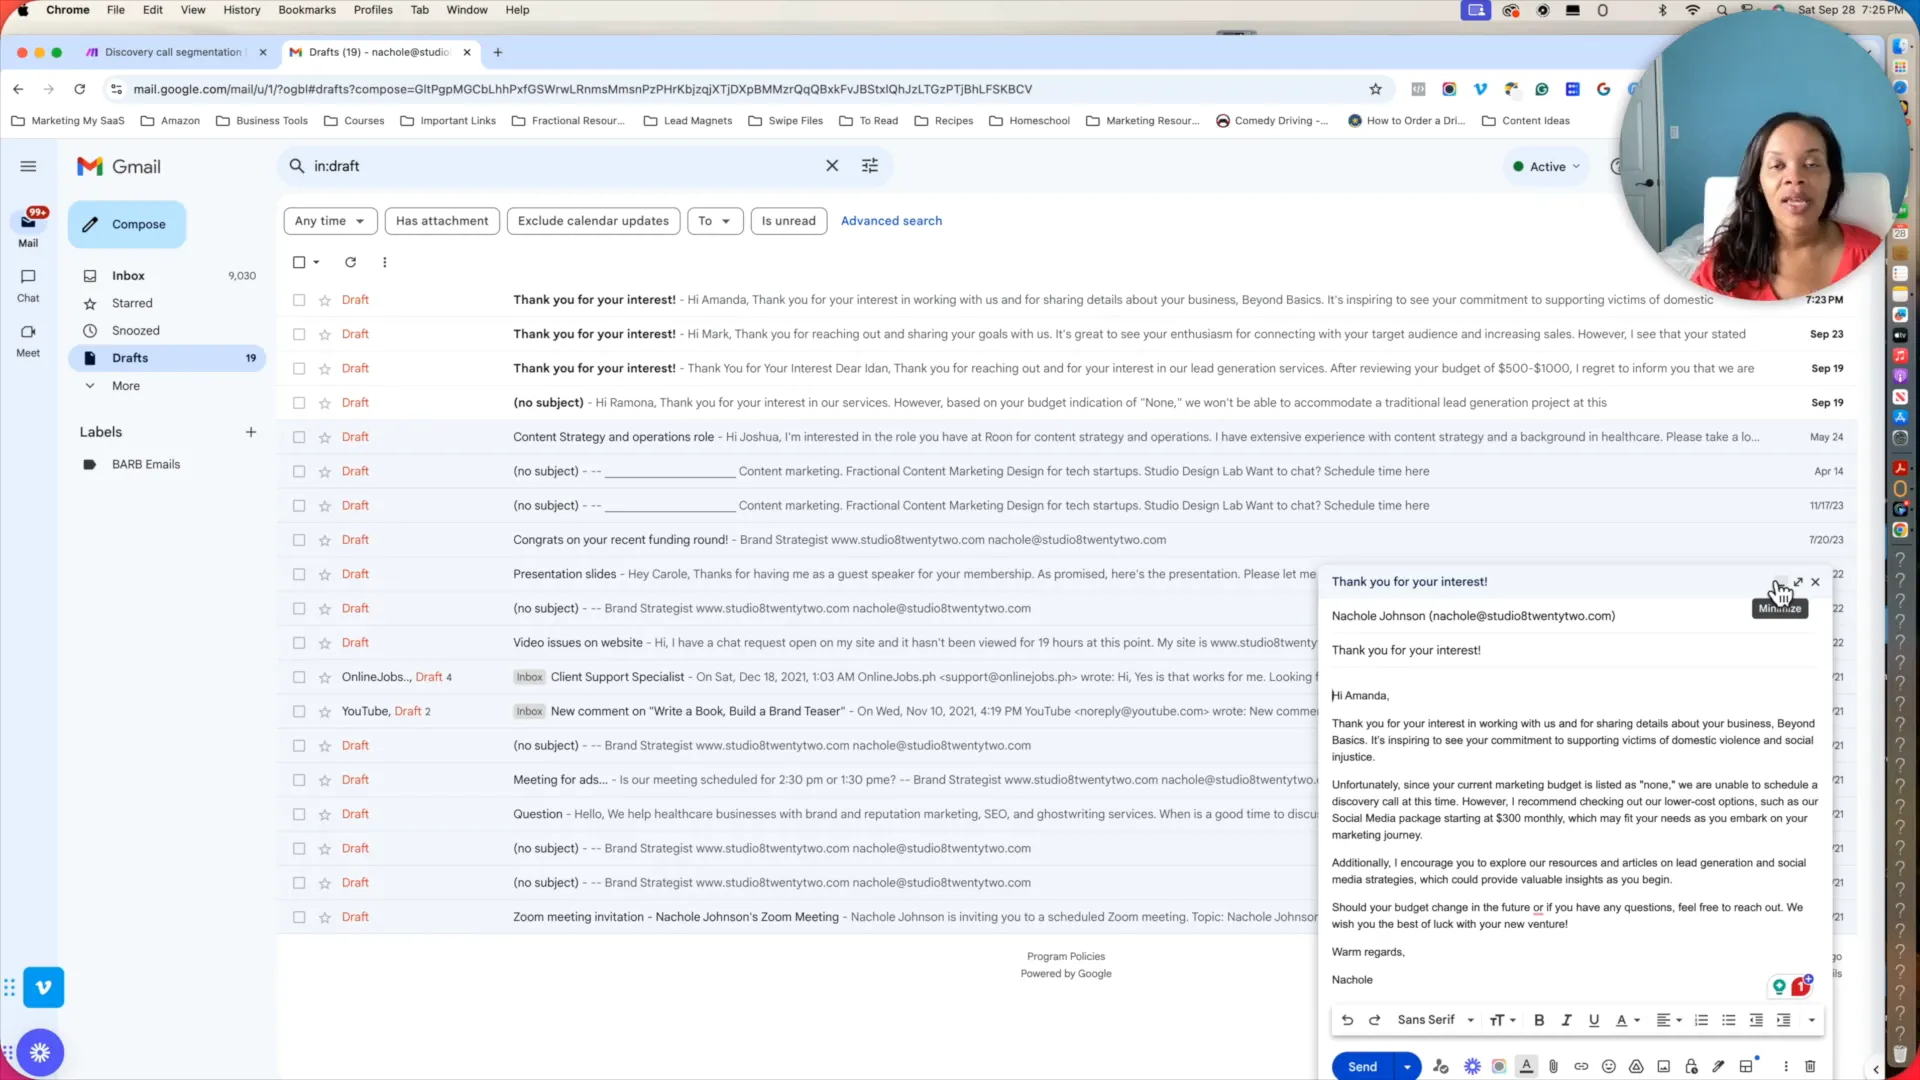Click the text color icon
Image resolution: width=1920 pixels, height=1080 pixels.
pos(1621,1019)
